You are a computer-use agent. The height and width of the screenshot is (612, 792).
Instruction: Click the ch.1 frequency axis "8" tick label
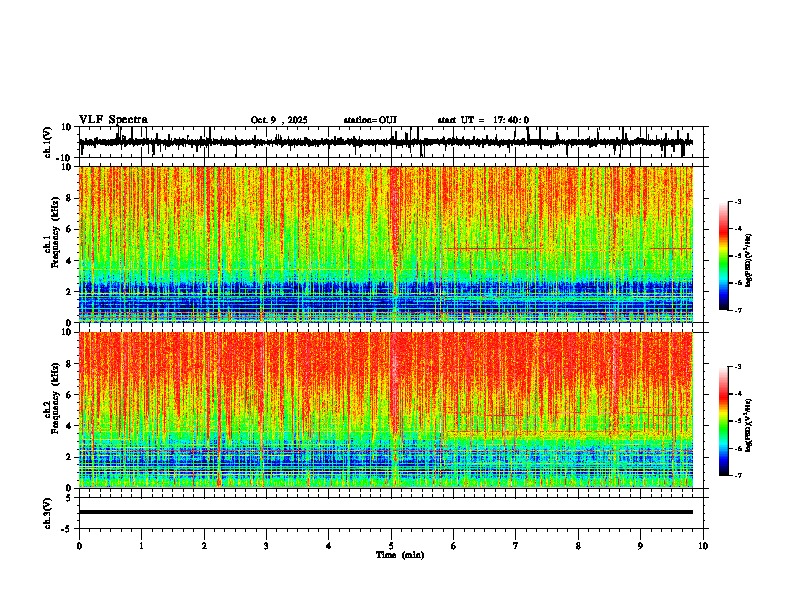coord(70,198)
